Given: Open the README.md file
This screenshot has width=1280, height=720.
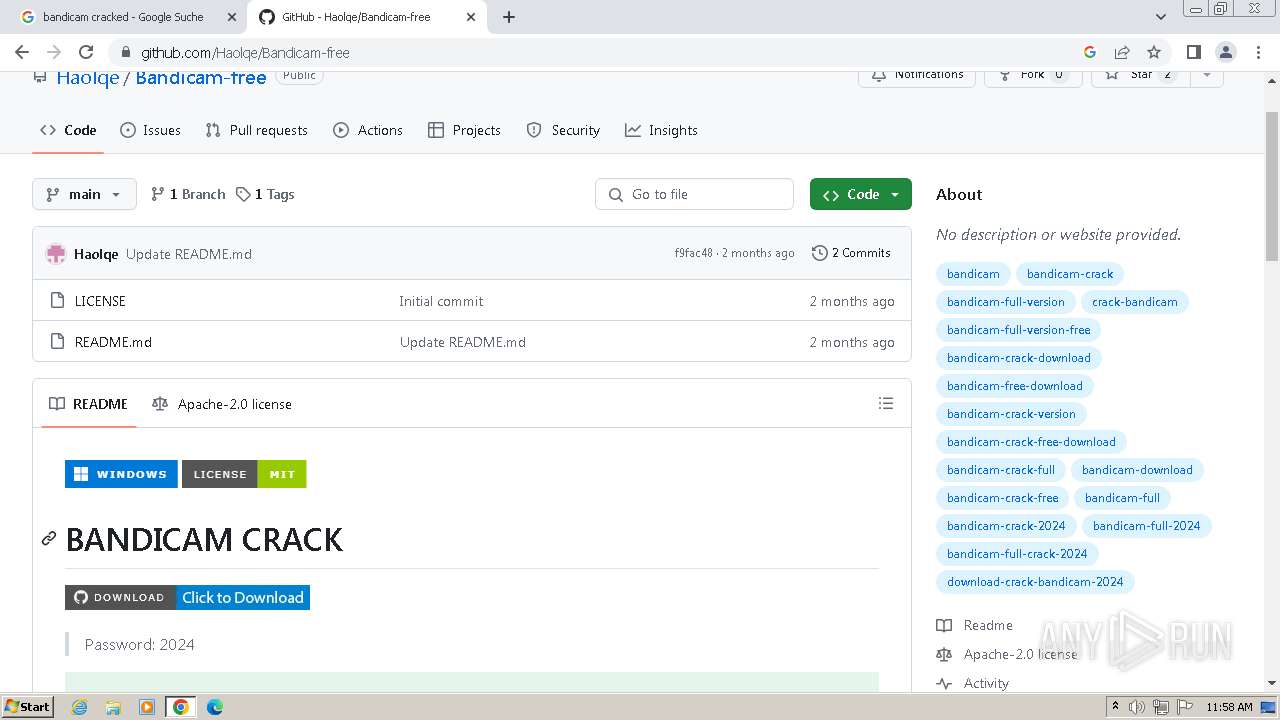Looking at the screenshot, I should [113, 342].
